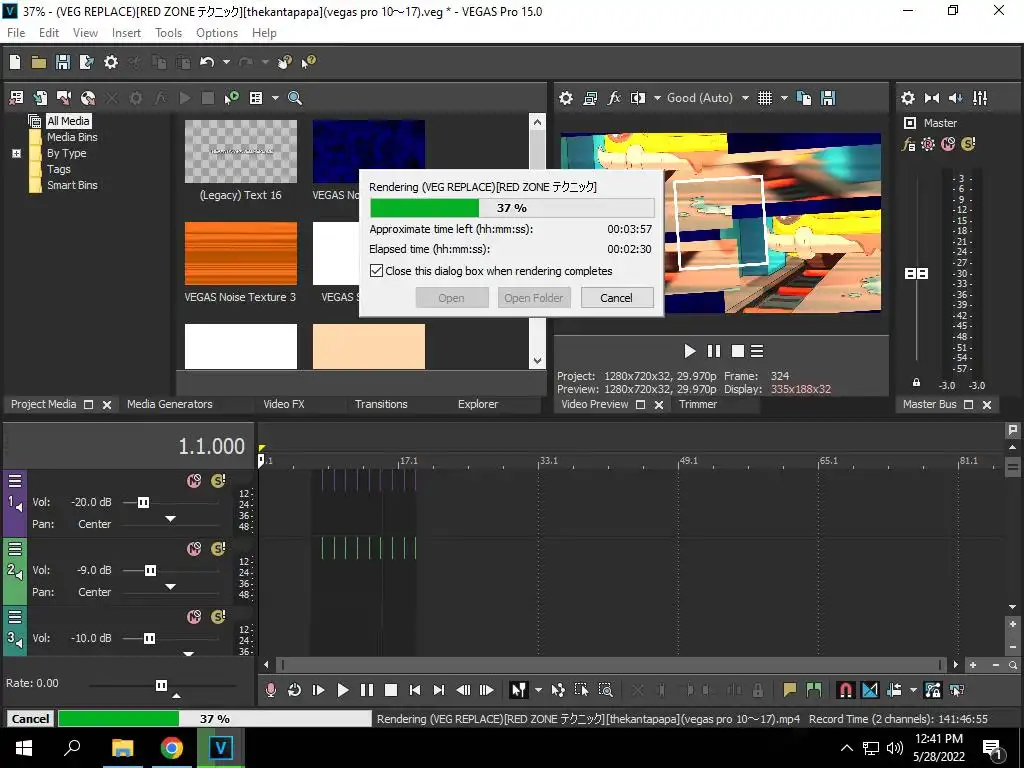
Task: Open Render As from the main toolbar
Action: 86,62
